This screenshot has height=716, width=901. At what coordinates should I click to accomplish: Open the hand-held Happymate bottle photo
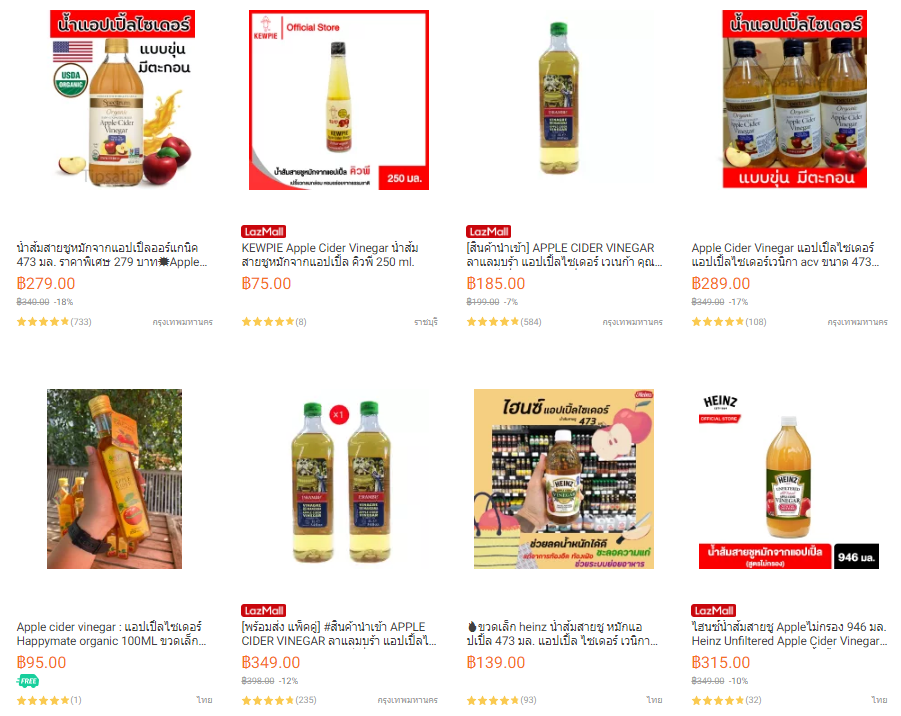pyautogui.click(x=114, y=479)
